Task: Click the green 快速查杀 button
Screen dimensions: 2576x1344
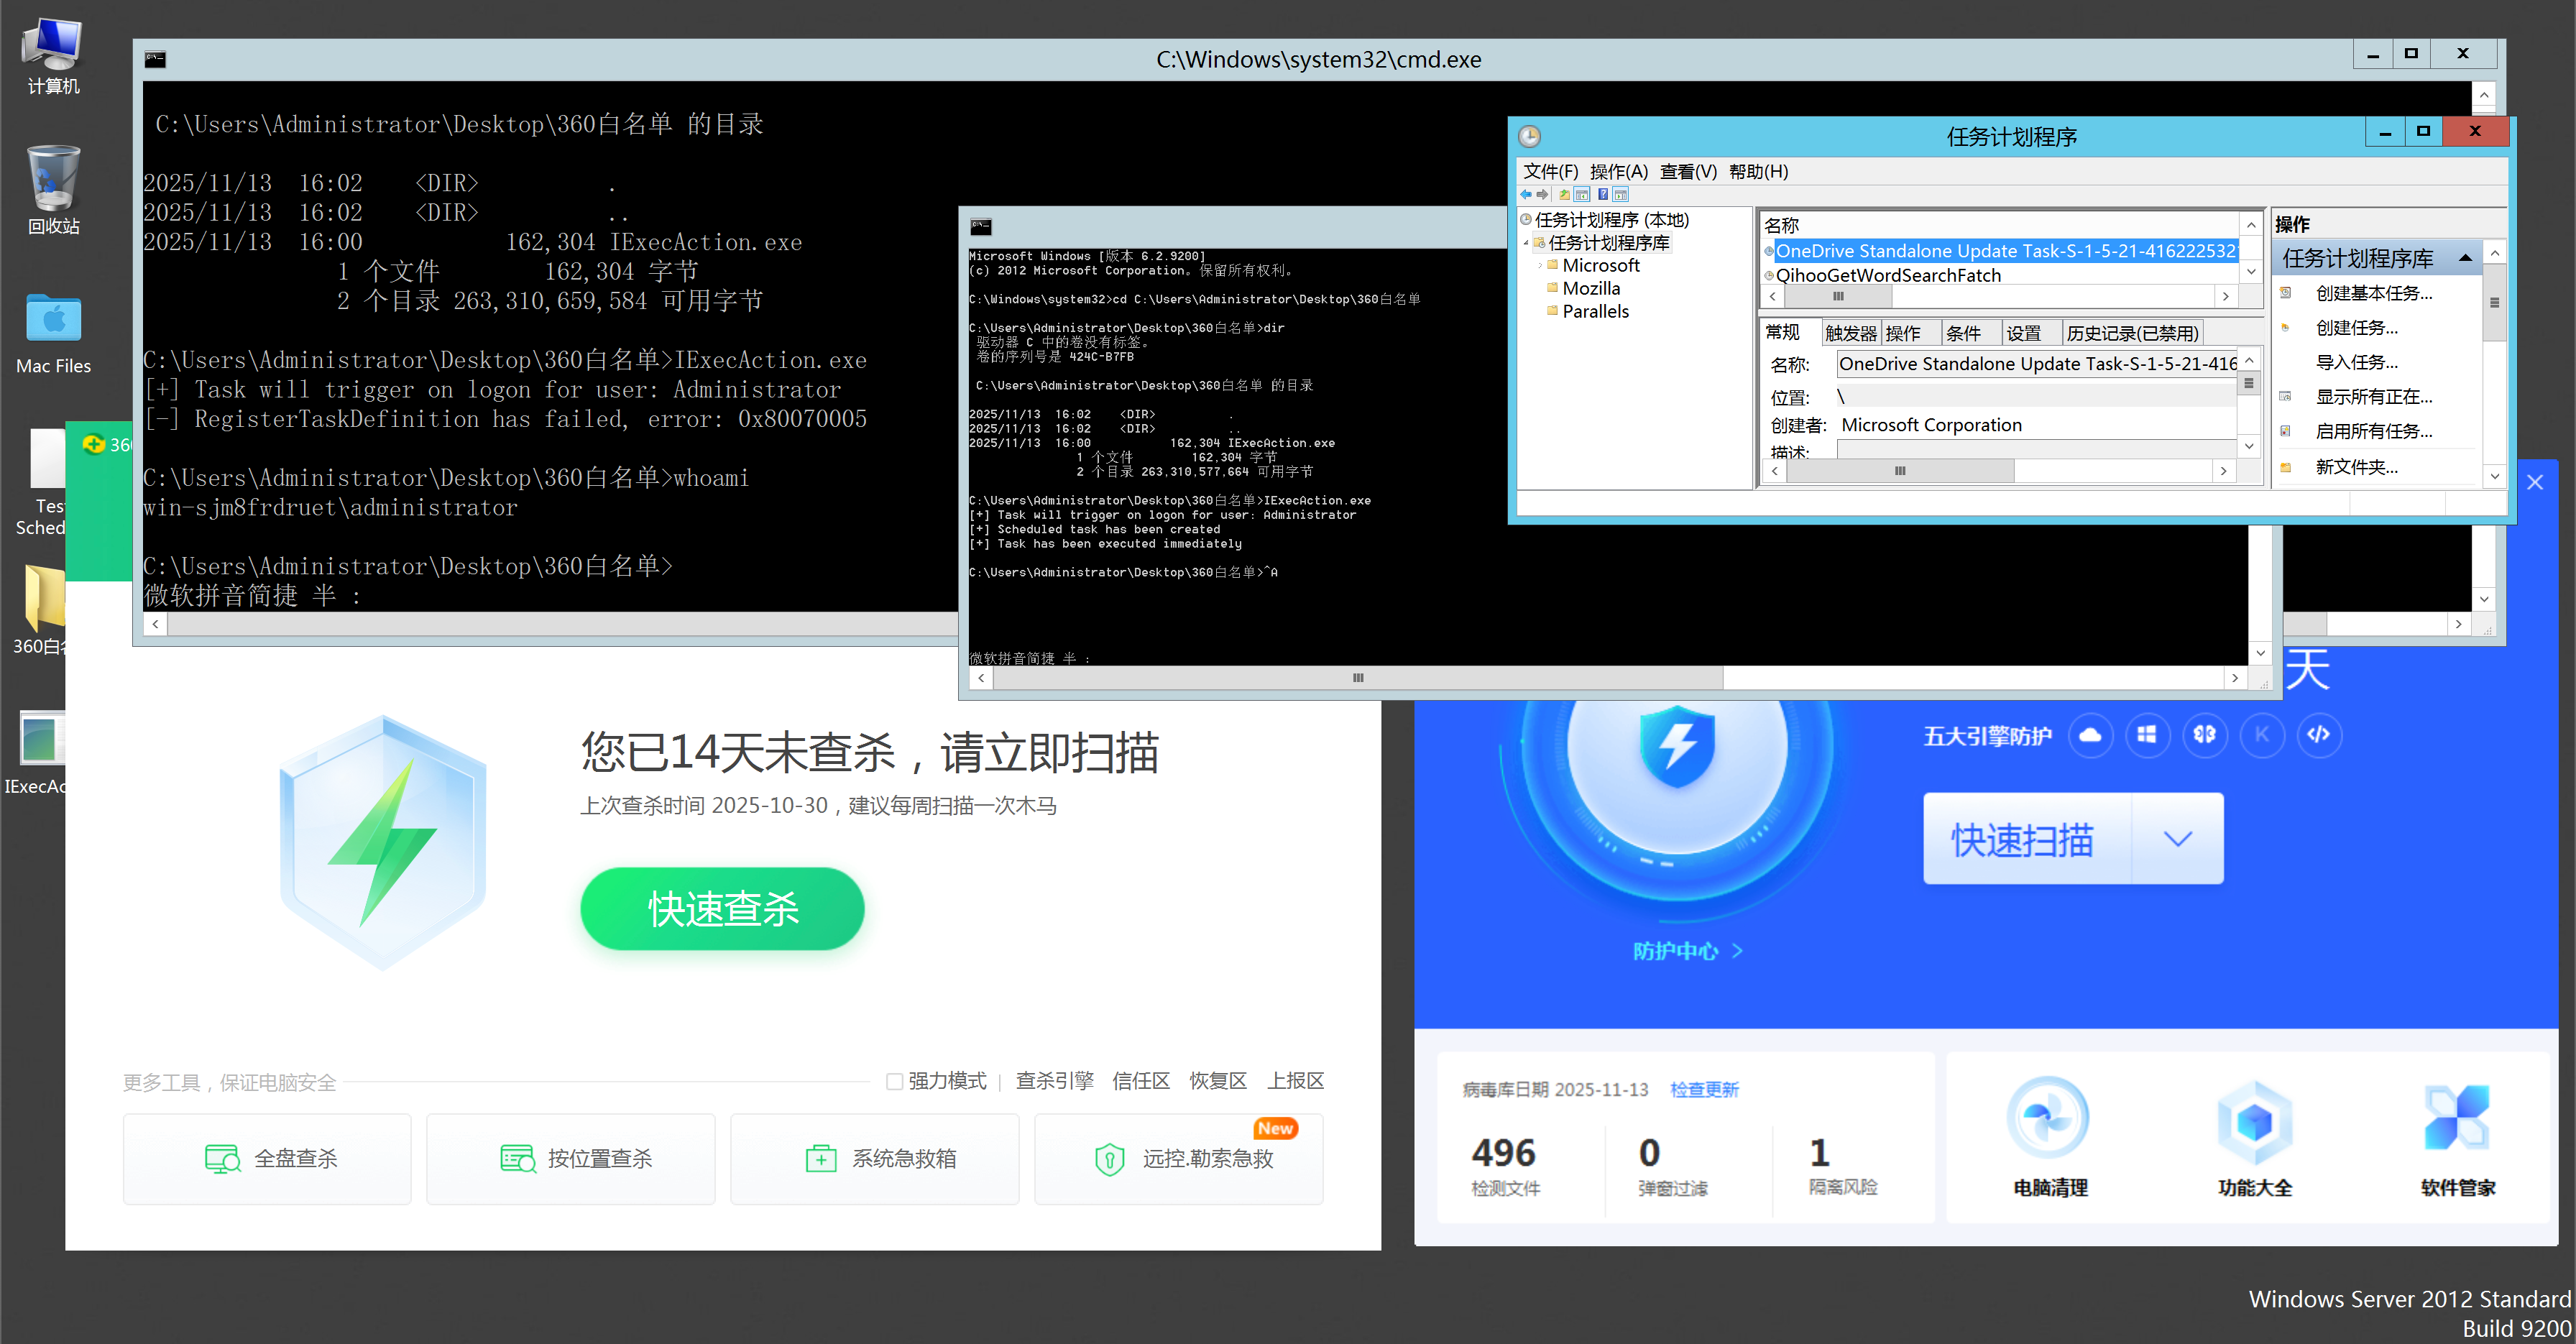Action: pyautogui.click(x=722, y=908)
